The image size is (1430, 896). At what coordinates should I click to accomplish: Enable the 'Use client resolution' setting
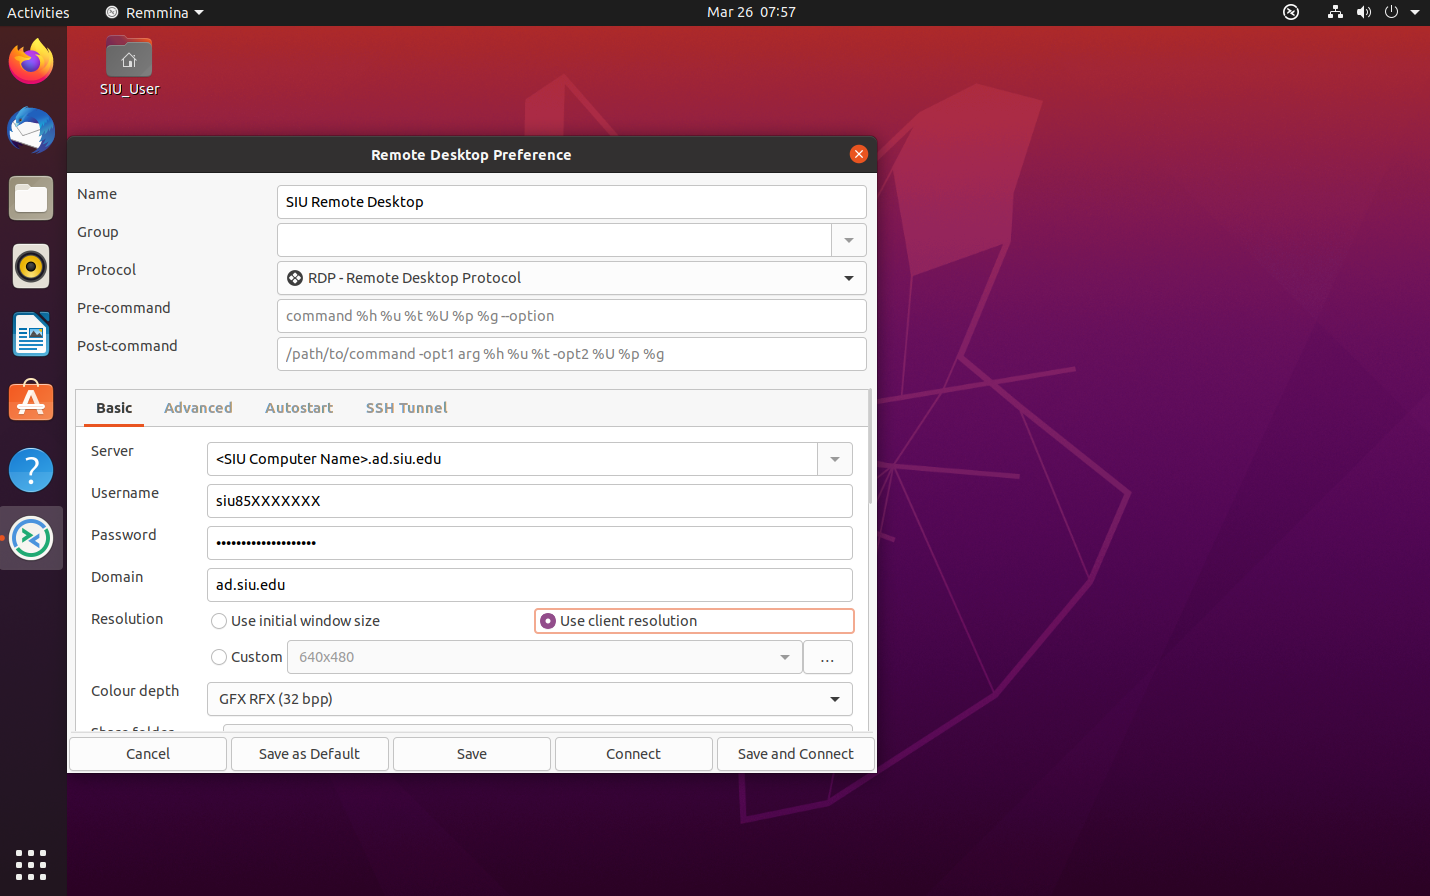548,620
